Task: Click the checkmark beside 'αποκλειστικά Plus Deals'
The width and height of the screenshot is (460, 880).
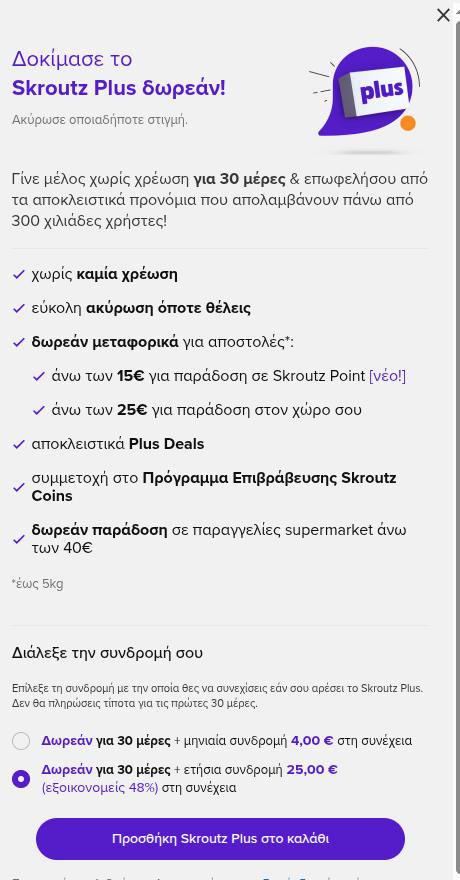Action: (x=19, y=444)
